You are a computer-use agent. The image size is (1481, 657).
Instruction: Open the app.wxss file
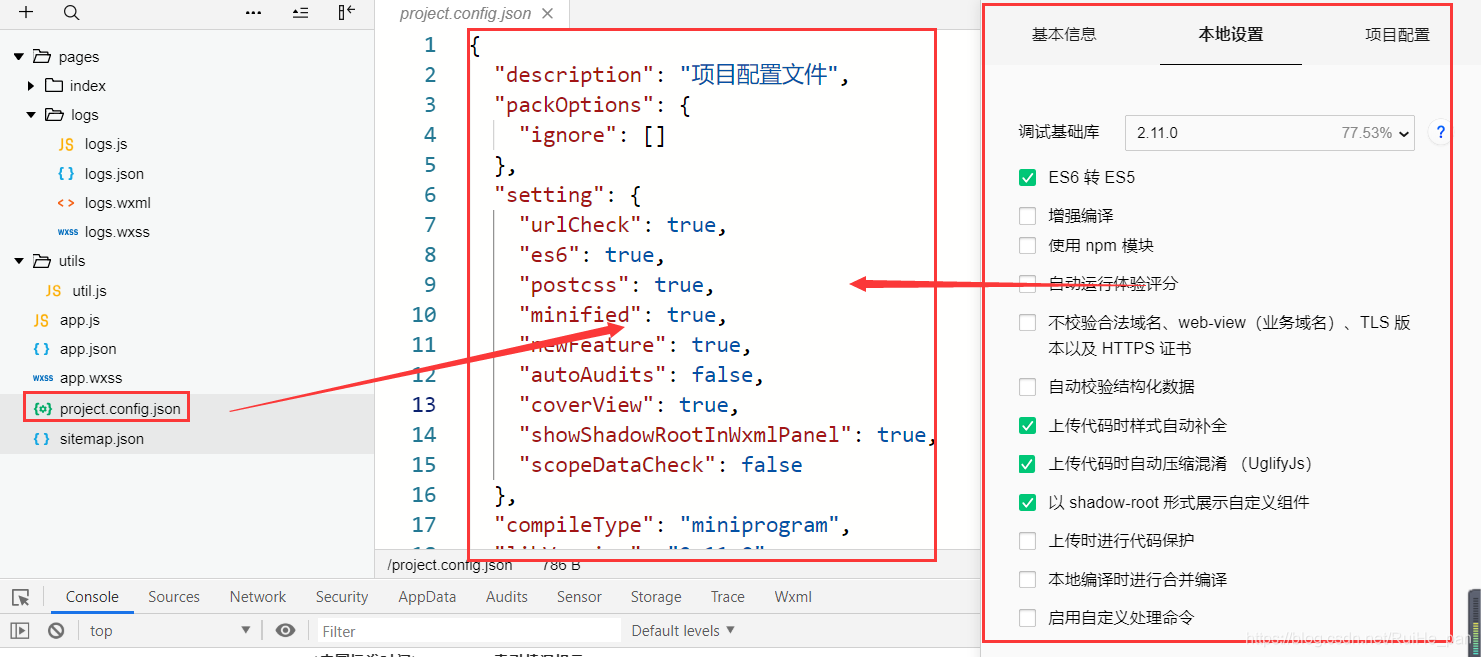pyautogui.click(x=91, y=378)
